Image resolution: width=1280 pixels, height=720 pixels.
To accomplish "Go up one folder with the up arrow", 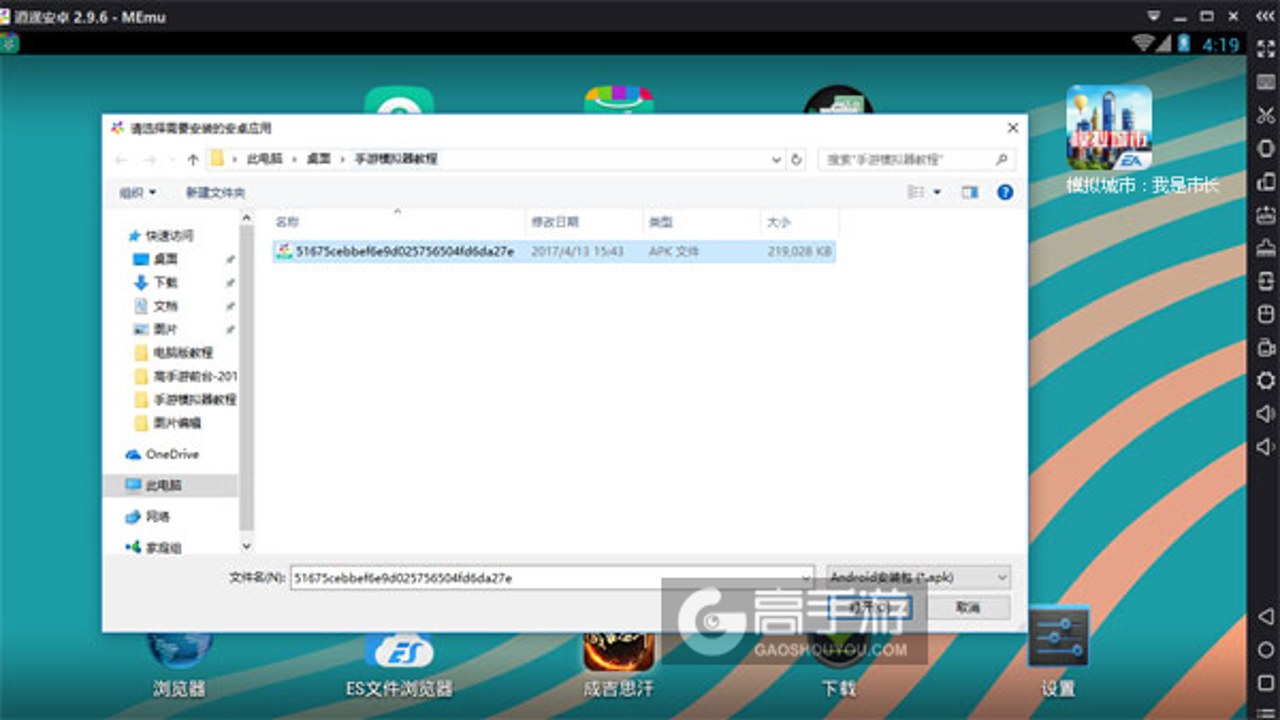I will (x=193, y=159).
